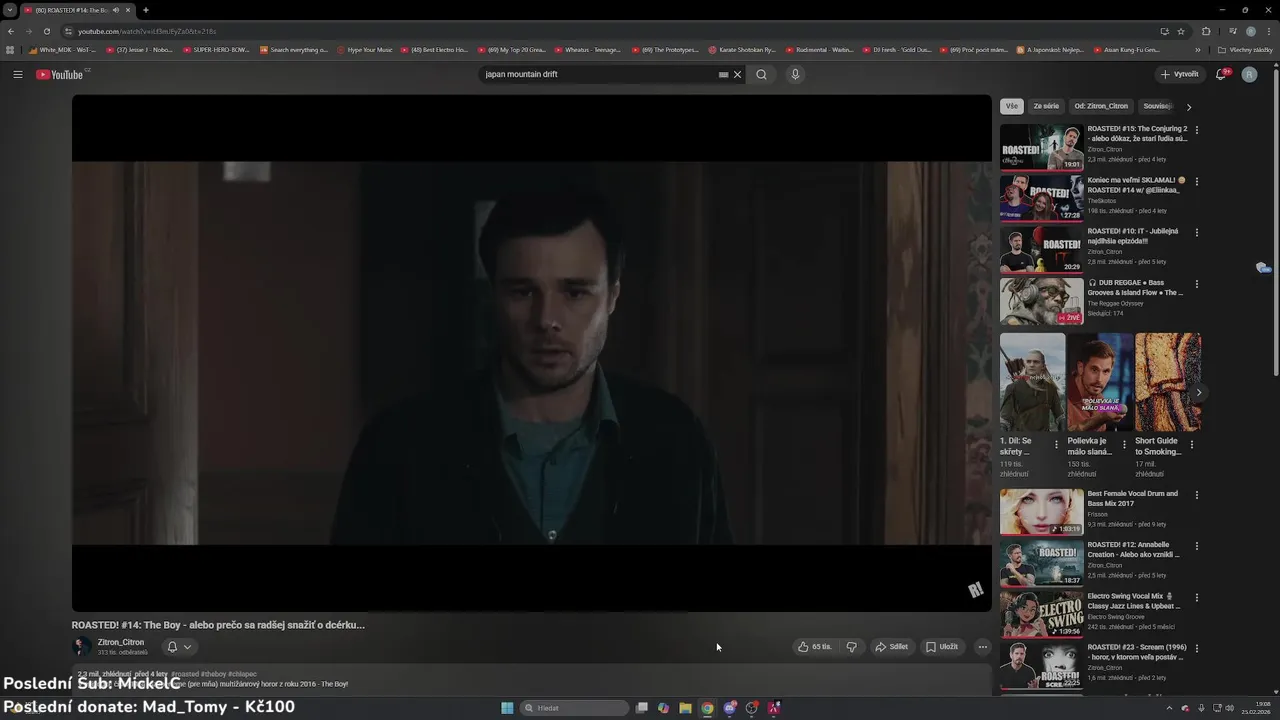
Task: Open the Windows Start button
Action: point(507,708)
